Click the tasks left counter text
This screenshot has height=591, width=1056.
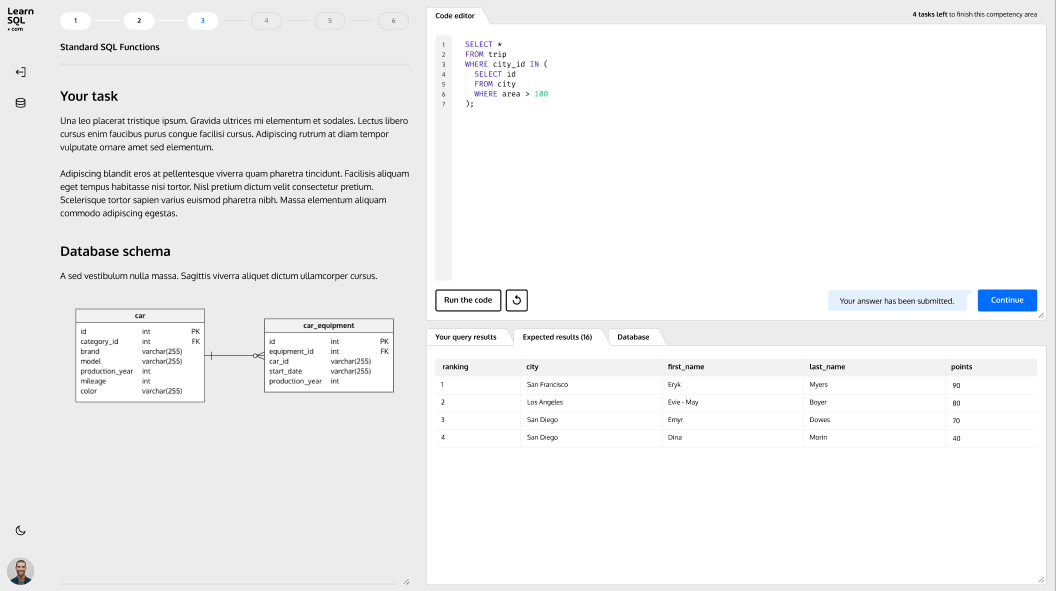coord(975,15)
